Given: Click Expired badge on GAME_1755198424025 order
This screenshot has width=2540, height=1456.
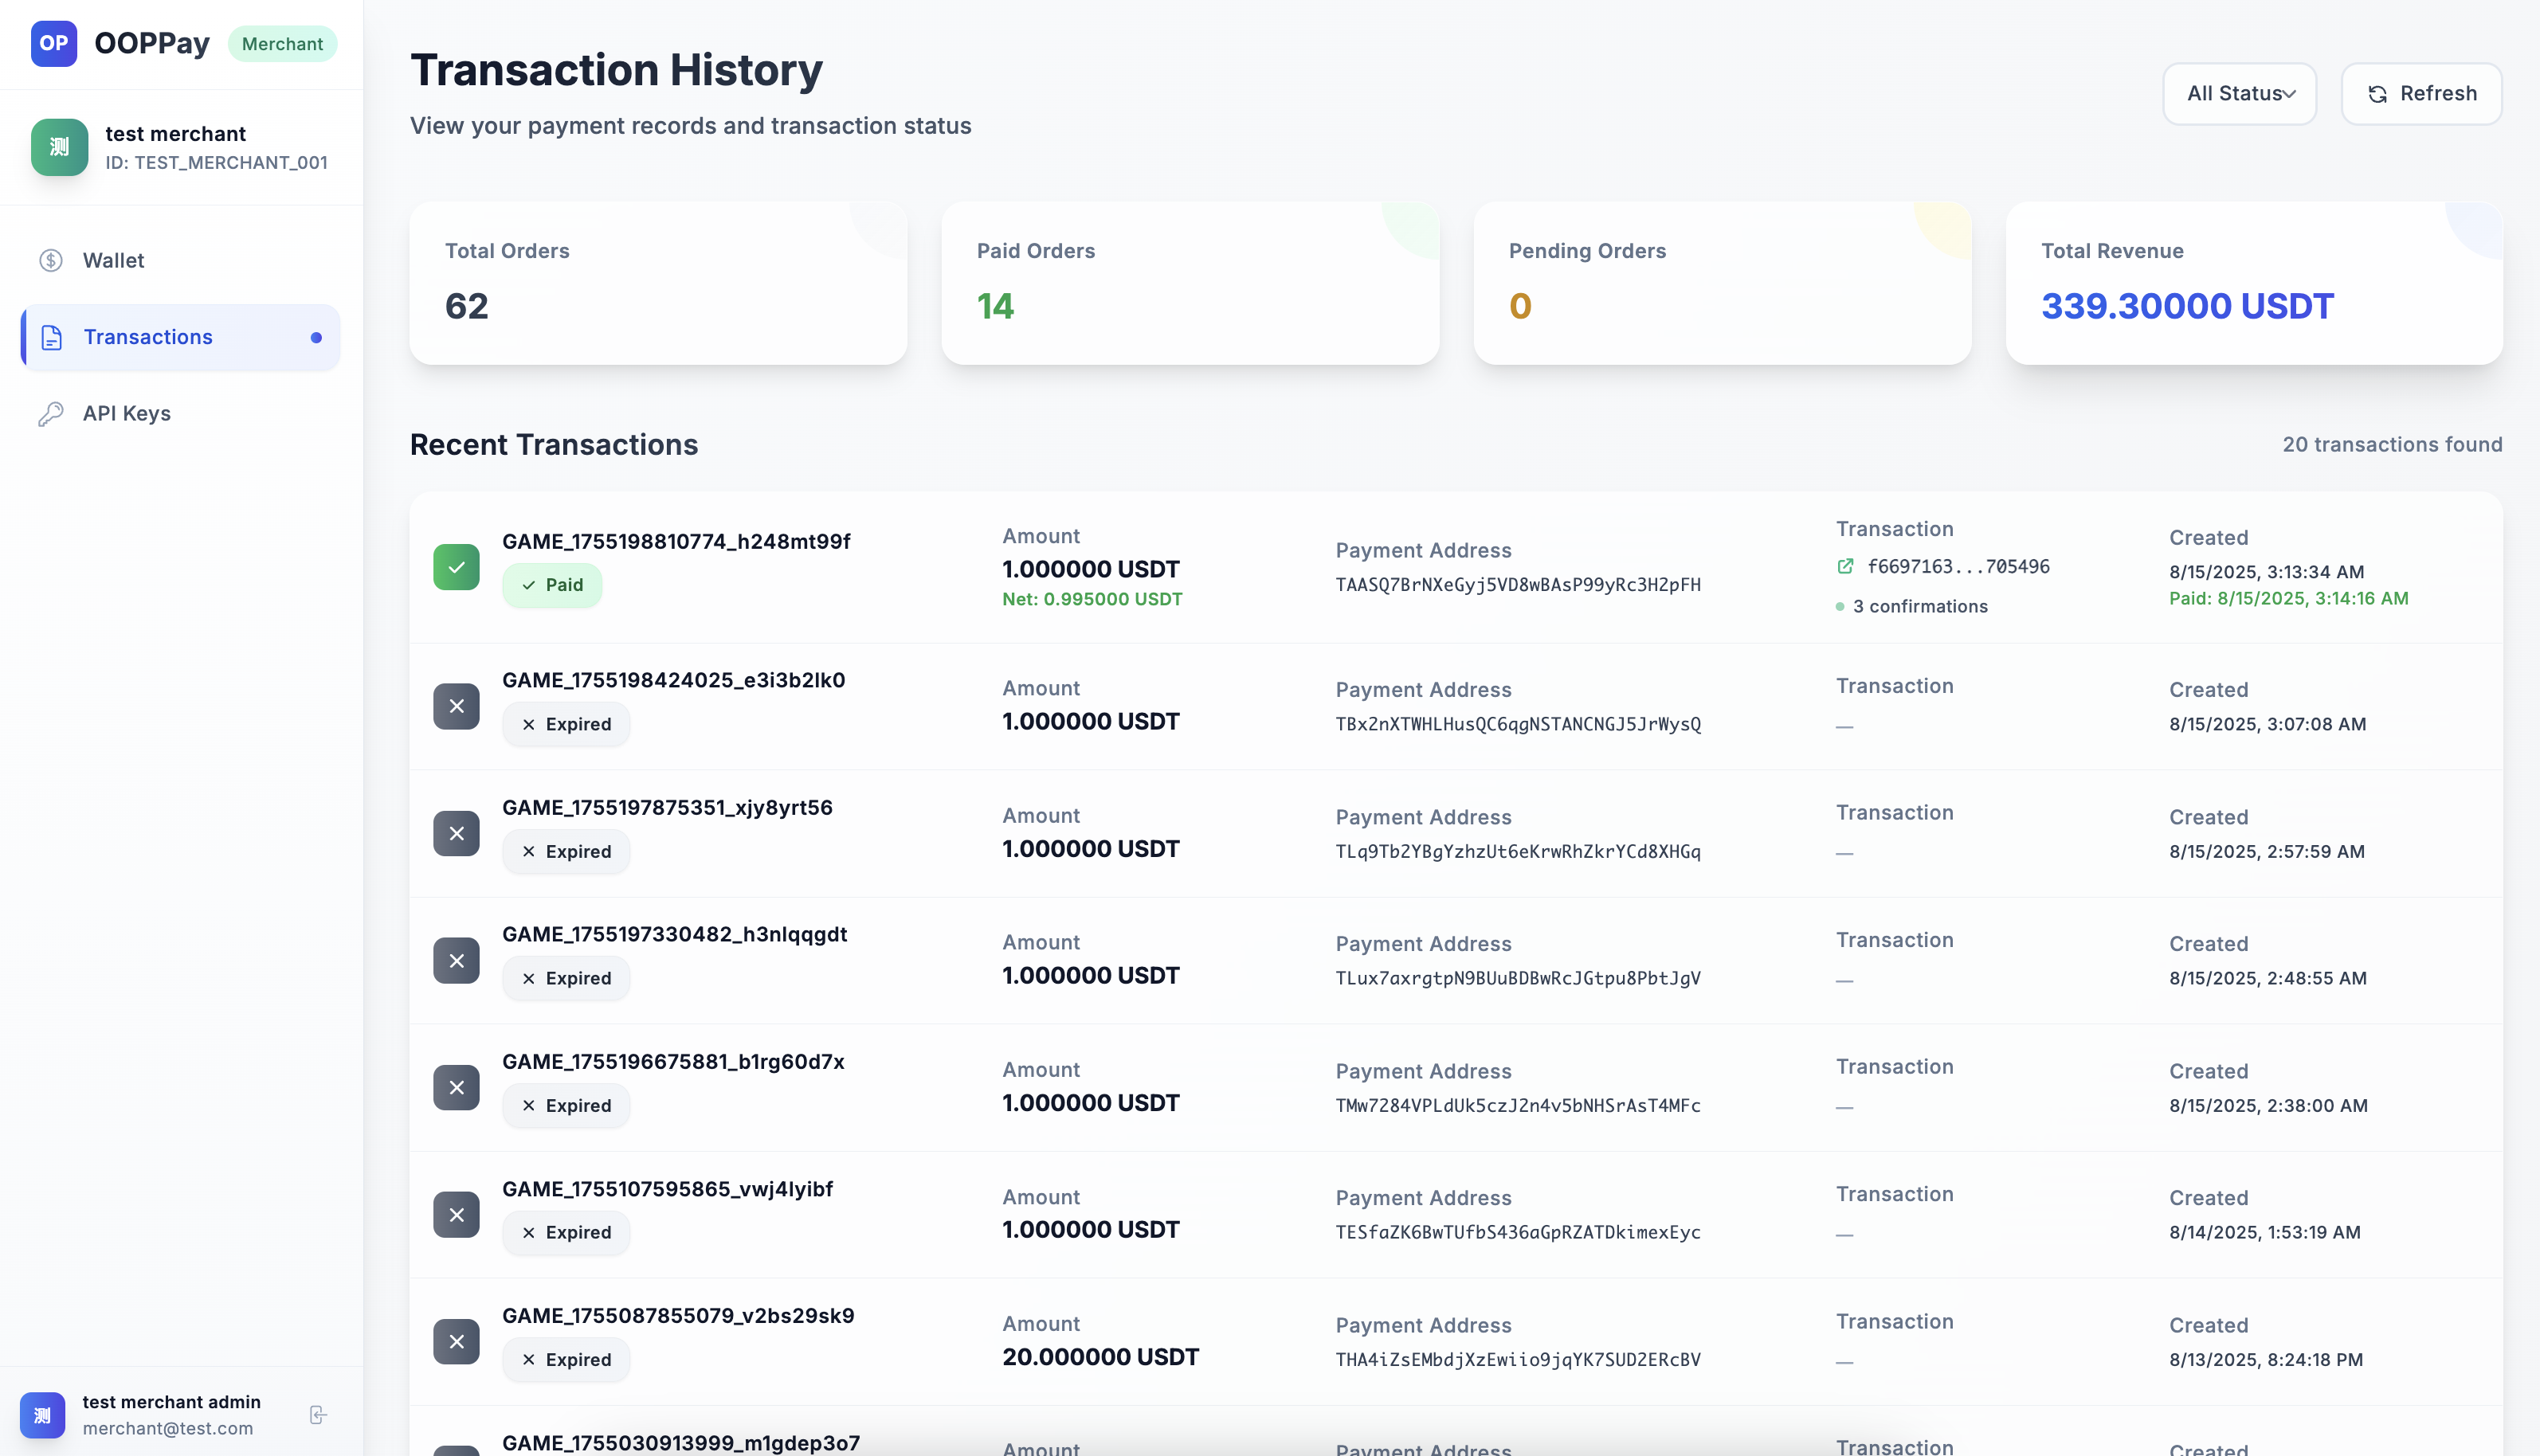Looking at the screenshot, I should (566, 724).
